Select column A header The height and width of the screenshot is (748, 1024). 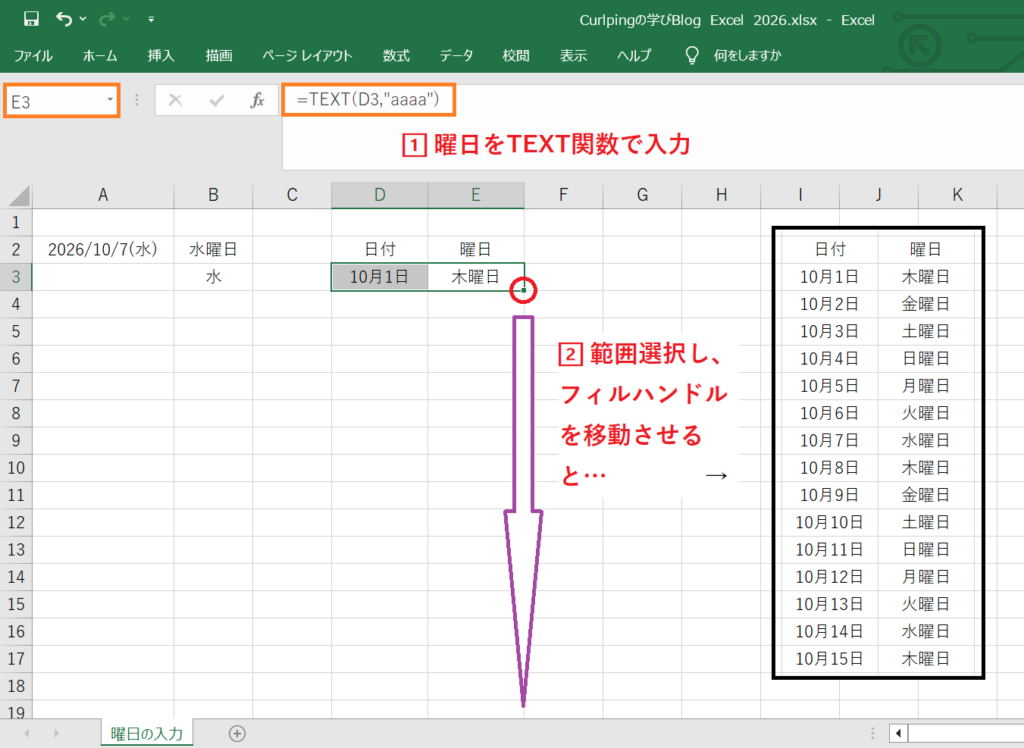click(103, 195)
